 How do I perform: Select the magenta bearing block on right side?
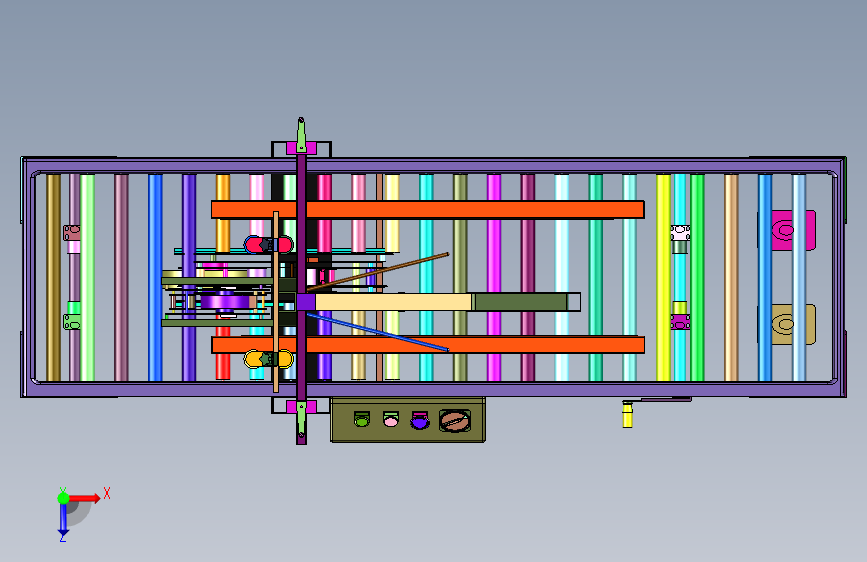click(680, 322)
